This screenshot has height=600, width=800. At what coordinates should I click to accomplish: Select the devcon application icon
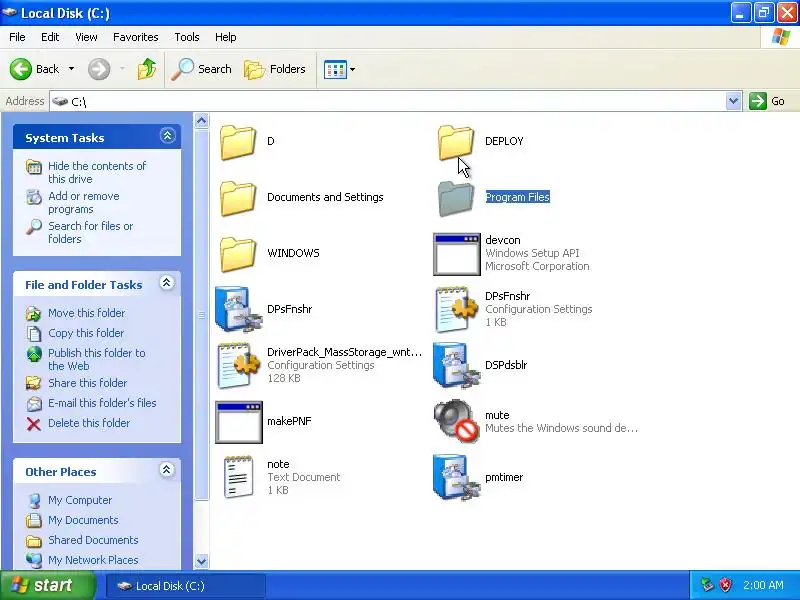click(457, 254)
